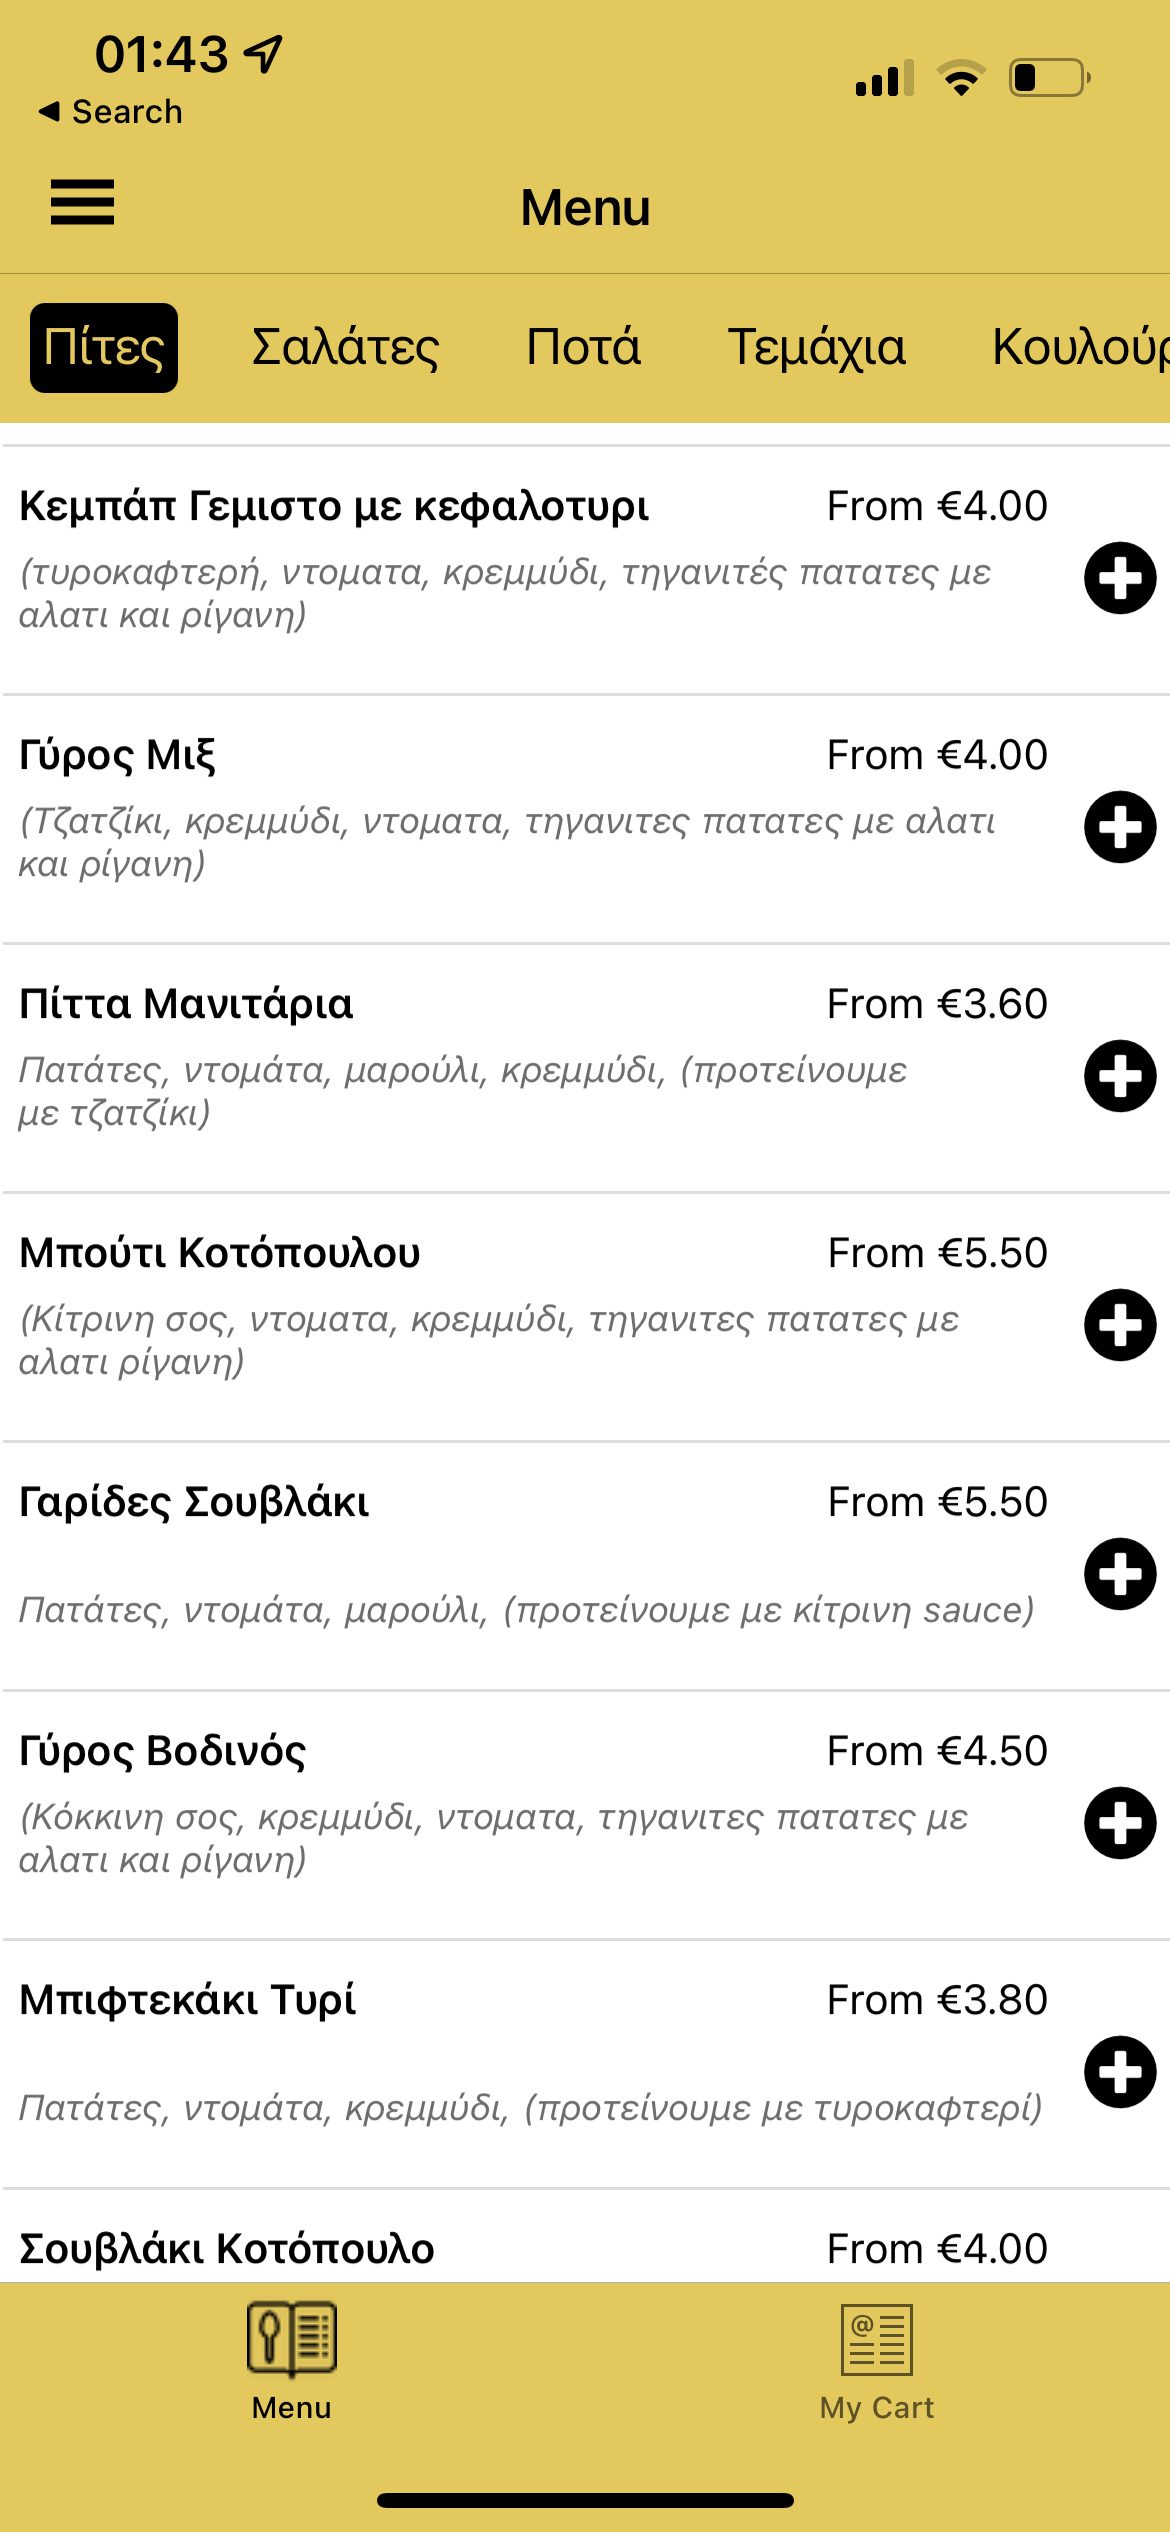The width and height of the screenshot is (1170, 2532).
Task: Switch to the Σαλάτες category tab
Action: click(345, 348)
